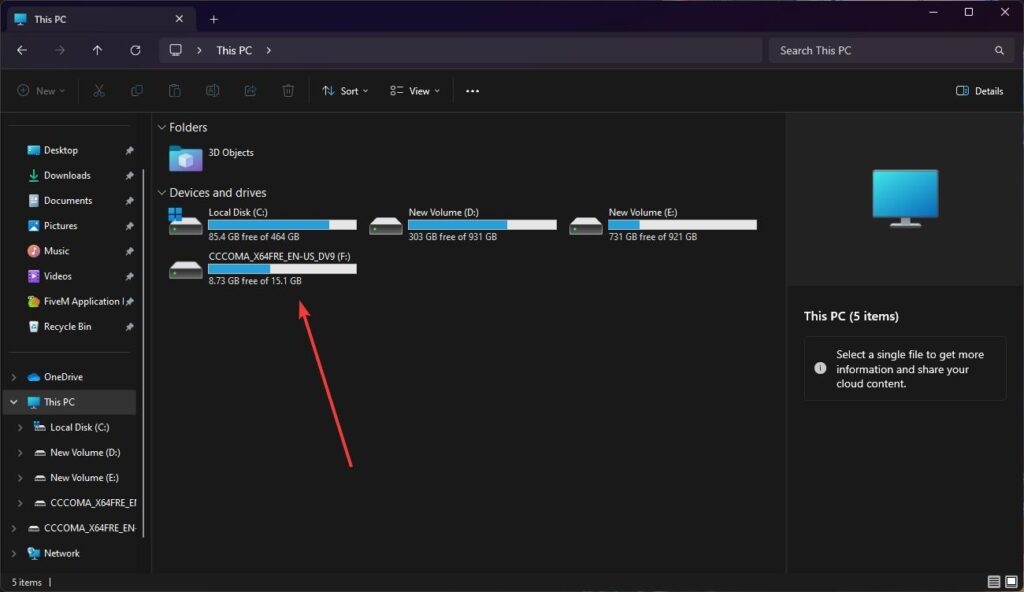1024x592 pixels.
Task: Select the Local Disk (C:) drive
Action: click(x=262, y=224)
